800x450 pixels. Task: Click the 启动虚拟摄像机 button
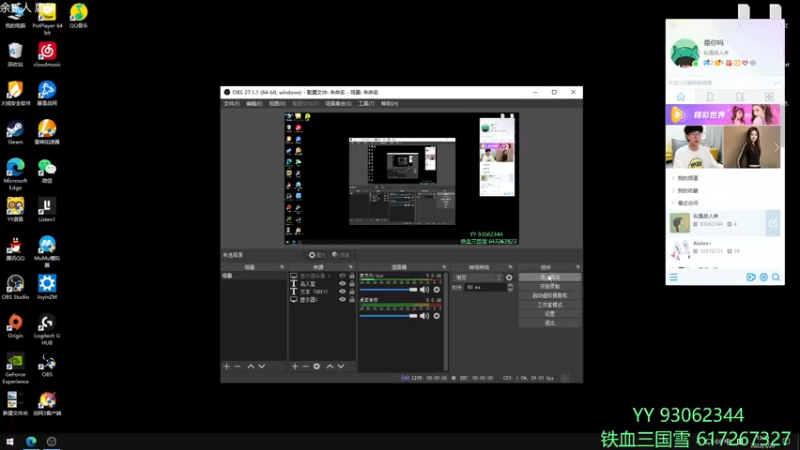(549, 295)
